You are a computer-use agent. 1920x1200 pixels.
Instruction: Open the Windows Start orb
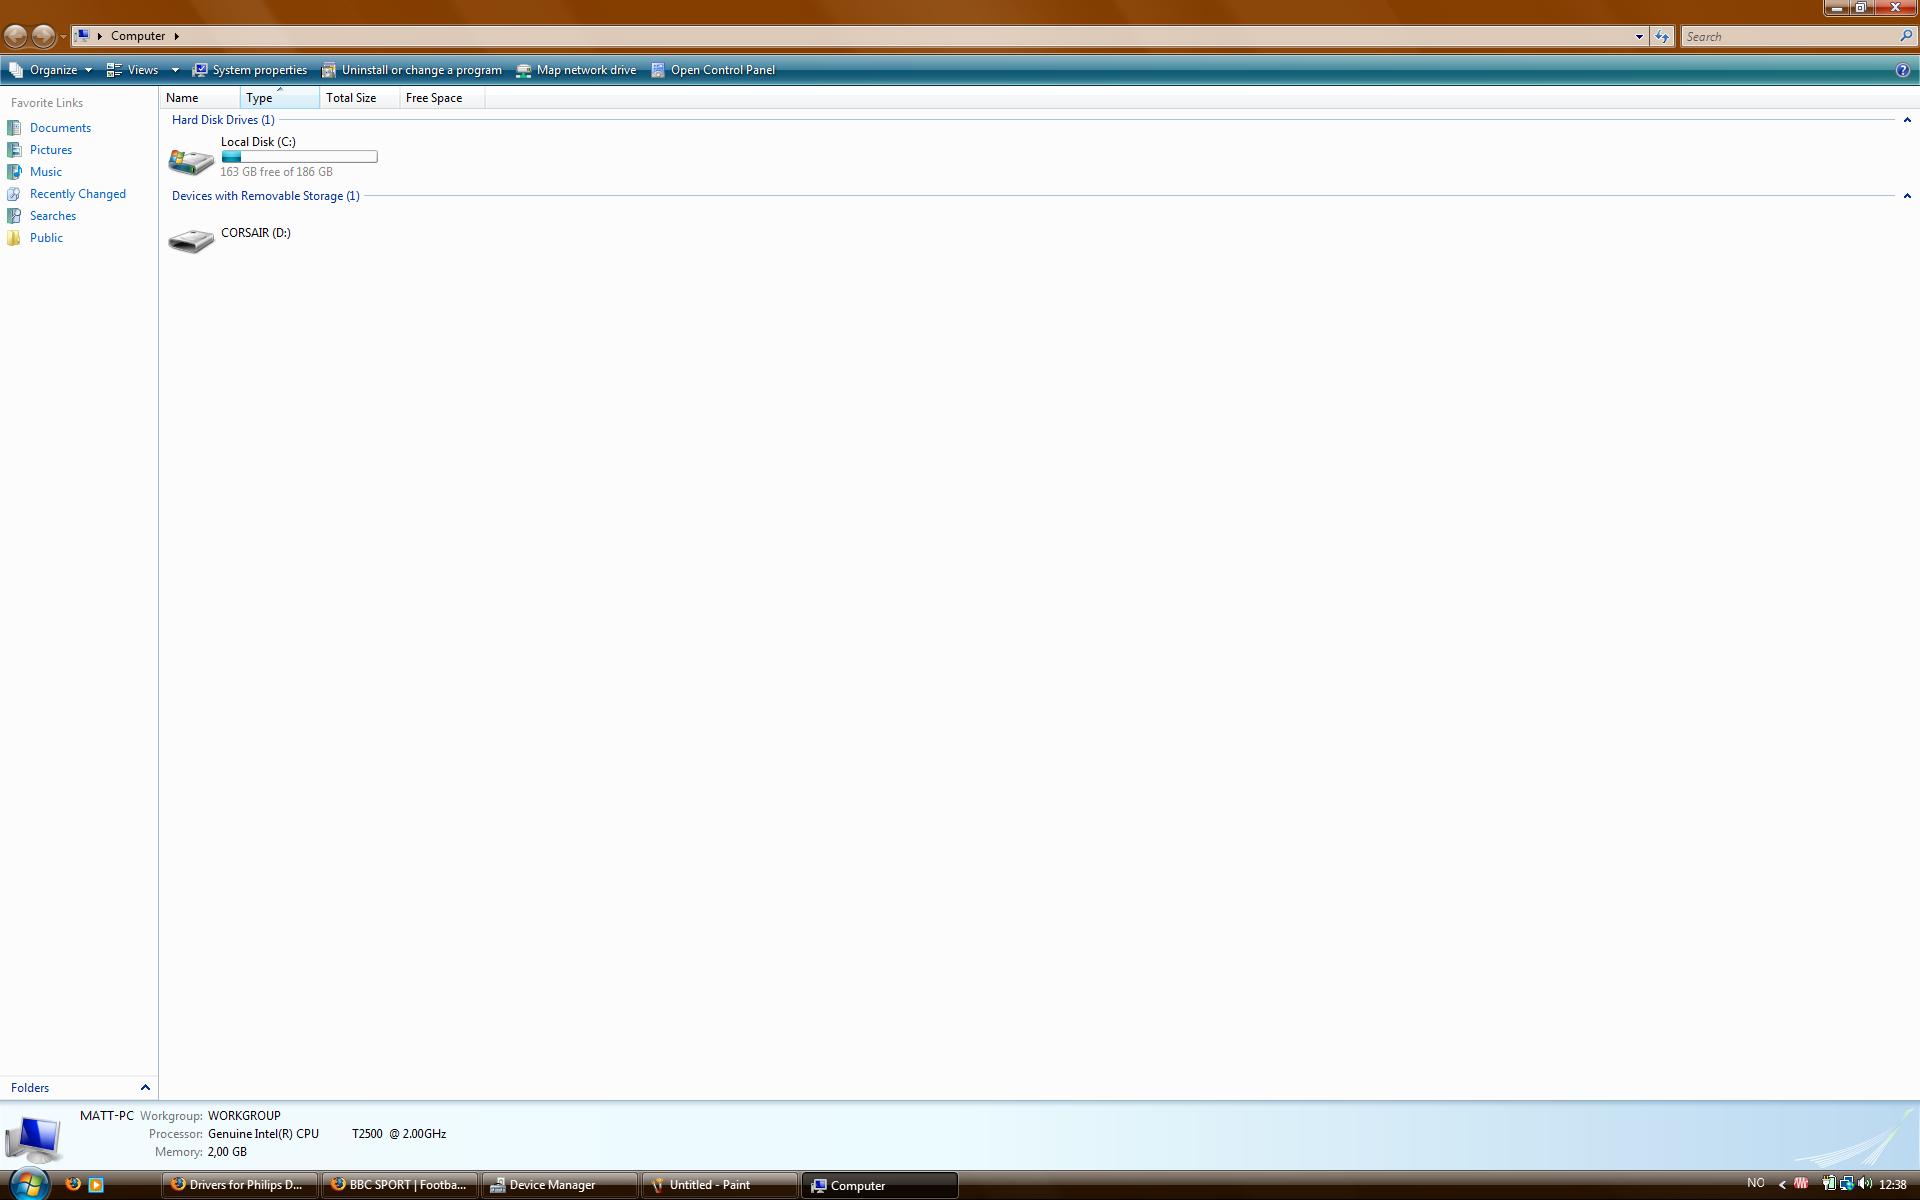[28, 1184]
